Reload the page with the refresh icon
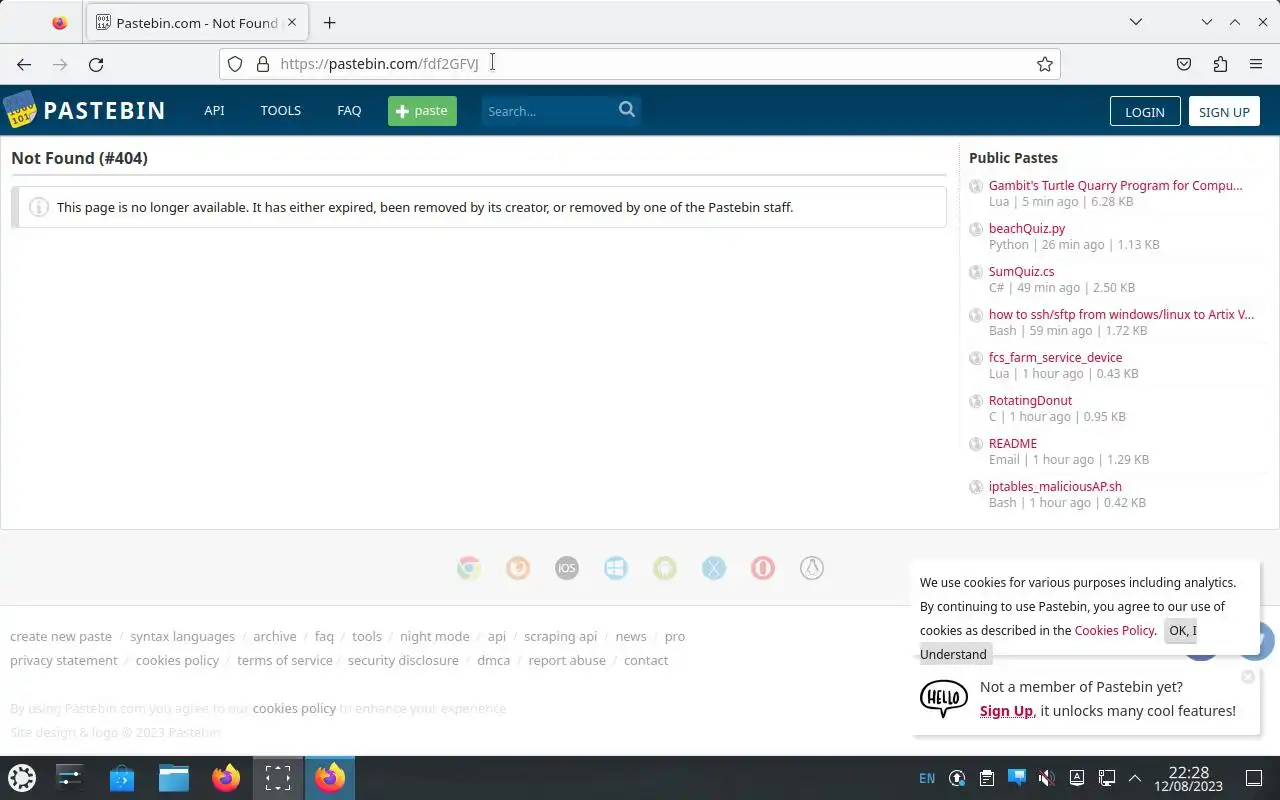This screenshot has height=800, width=1280. pos(96,64)
